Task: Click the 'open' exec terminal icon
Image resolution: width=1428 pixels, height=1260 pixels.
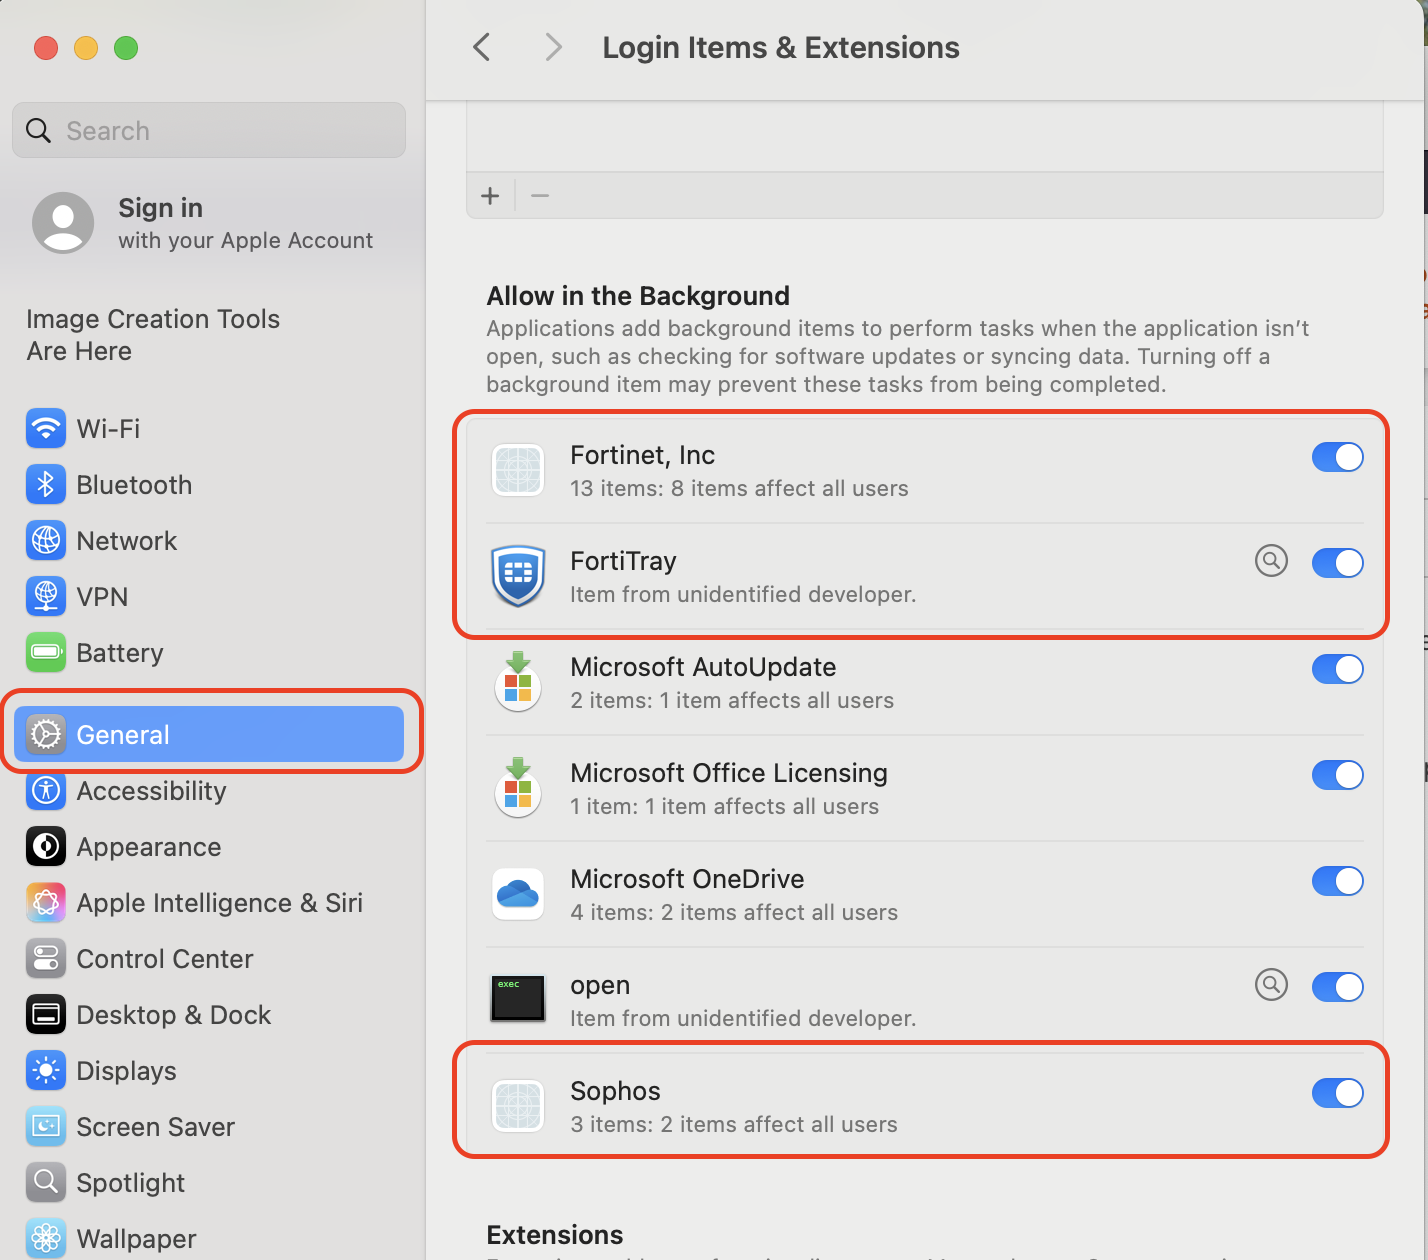Action: pos(518,999)
